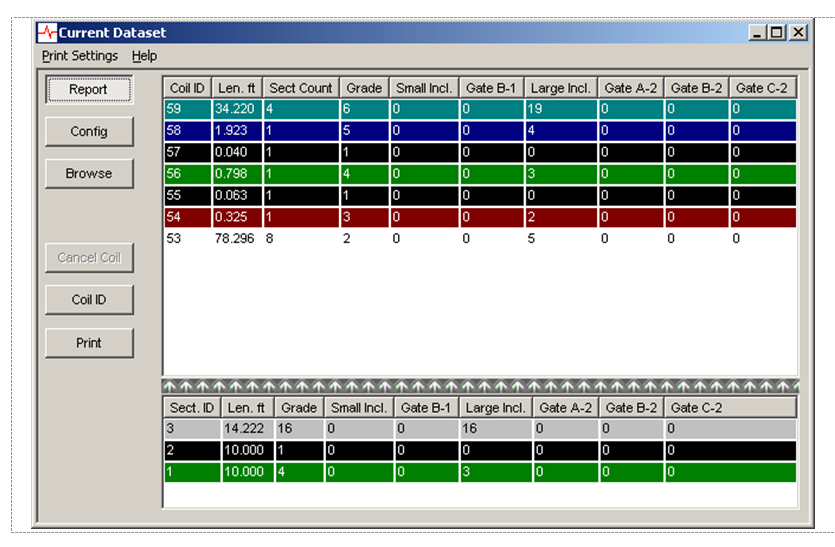Click the Coil ID button
The width and height of the screenshot is (835, 547).
[x=89, y=300]
